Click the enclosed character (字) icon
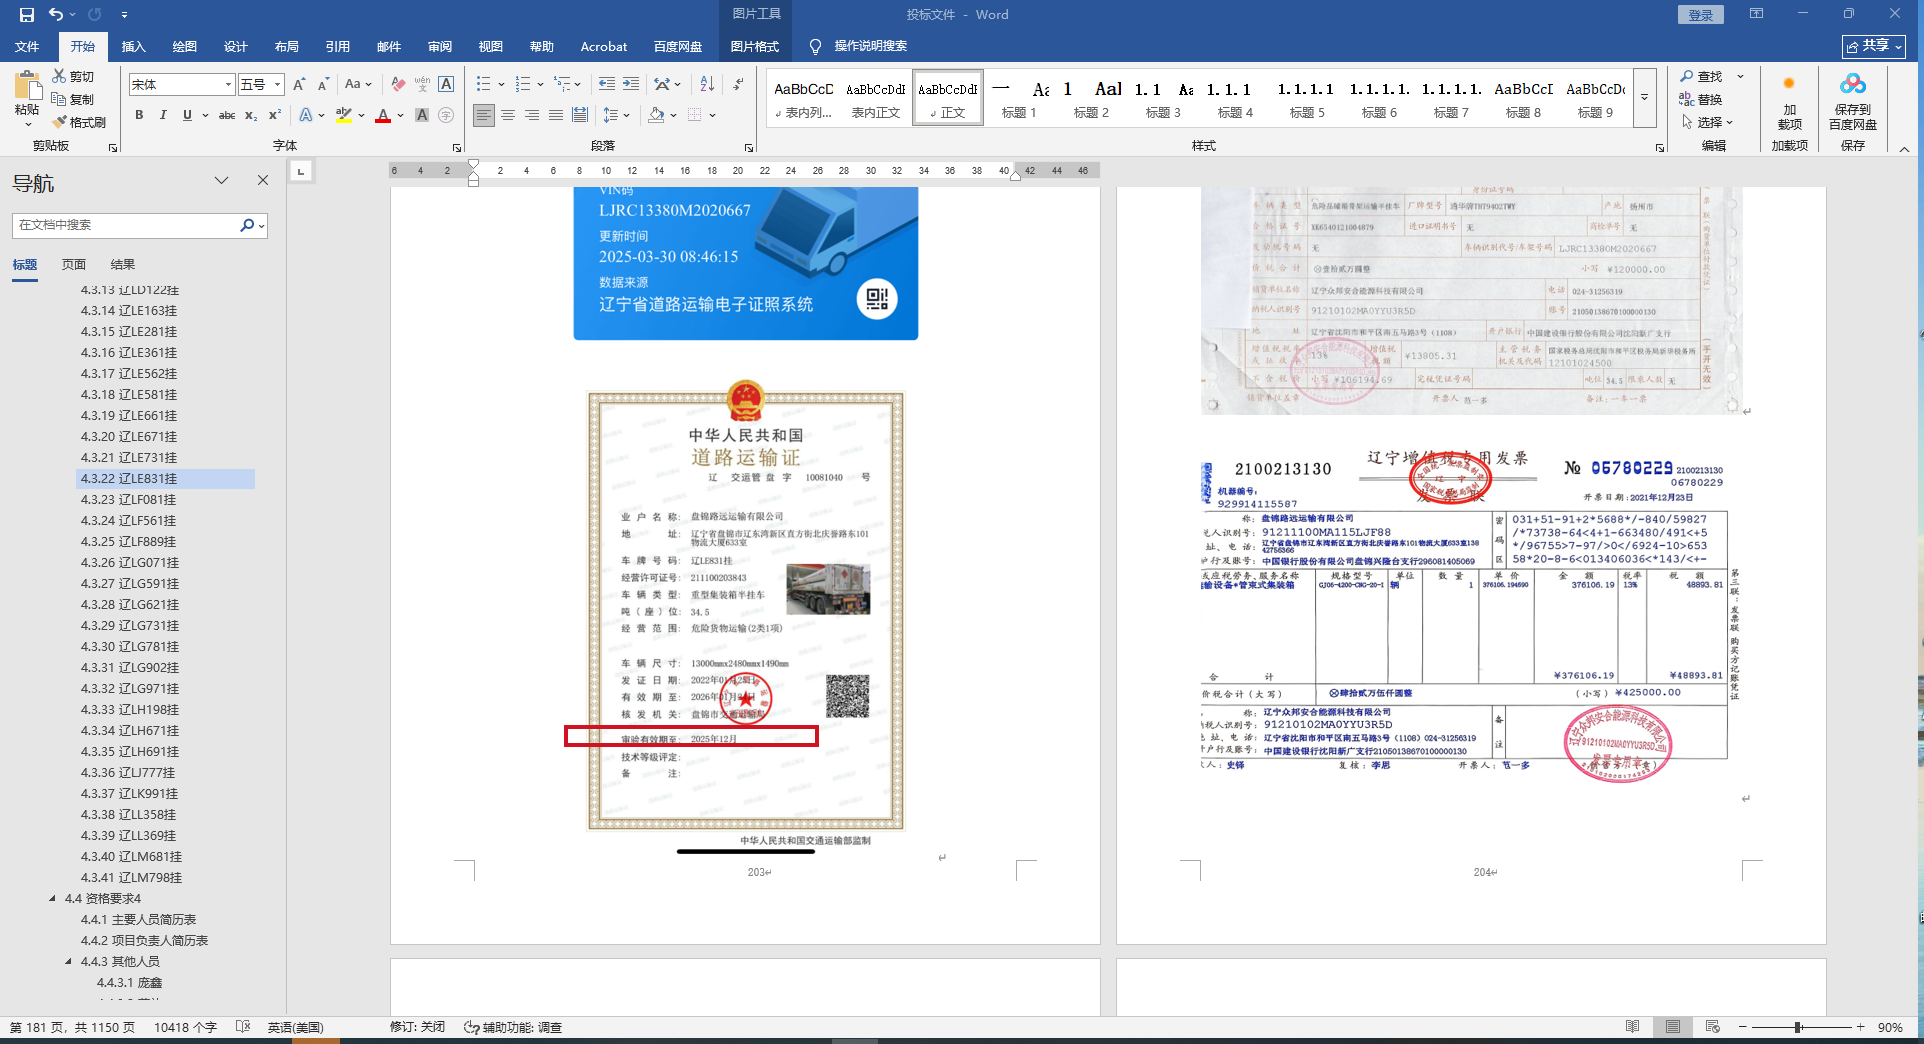This screenshot has height=1044, width=1924. pos(446,116)
